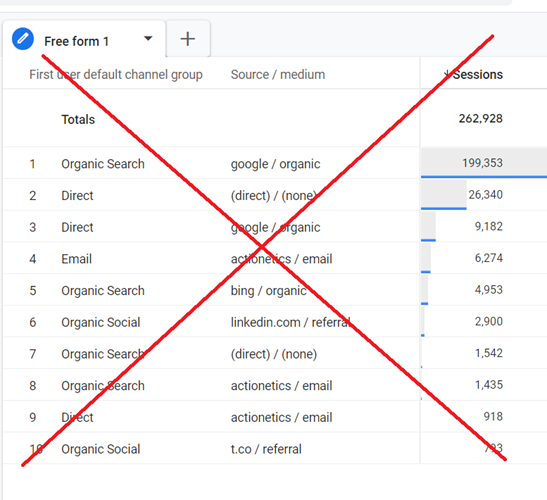Viewport: 547px width, 500px height.
Task: Select Direct in row 2
Action: [x=77, y=196]
